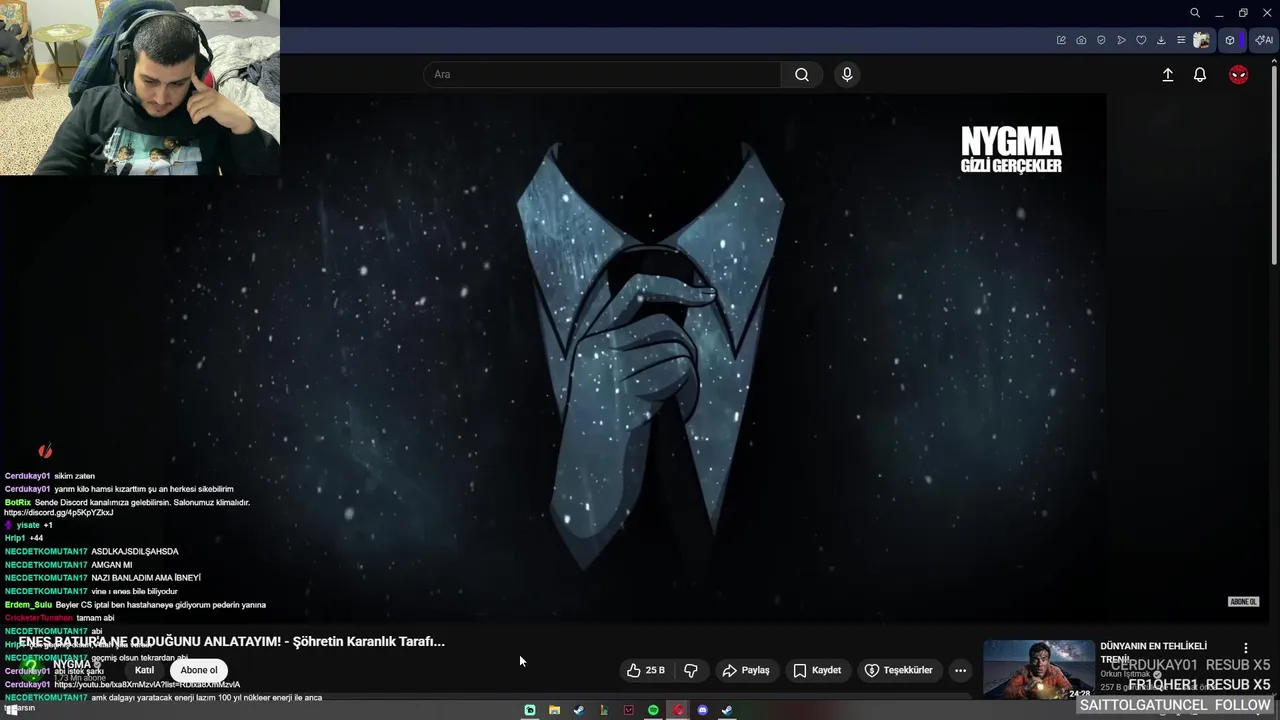Viewport: 1280px width, 720px height.
Task: Open the Spider-Man account avatar menu
Action: pyautogui.click(x=1238, y=75)
